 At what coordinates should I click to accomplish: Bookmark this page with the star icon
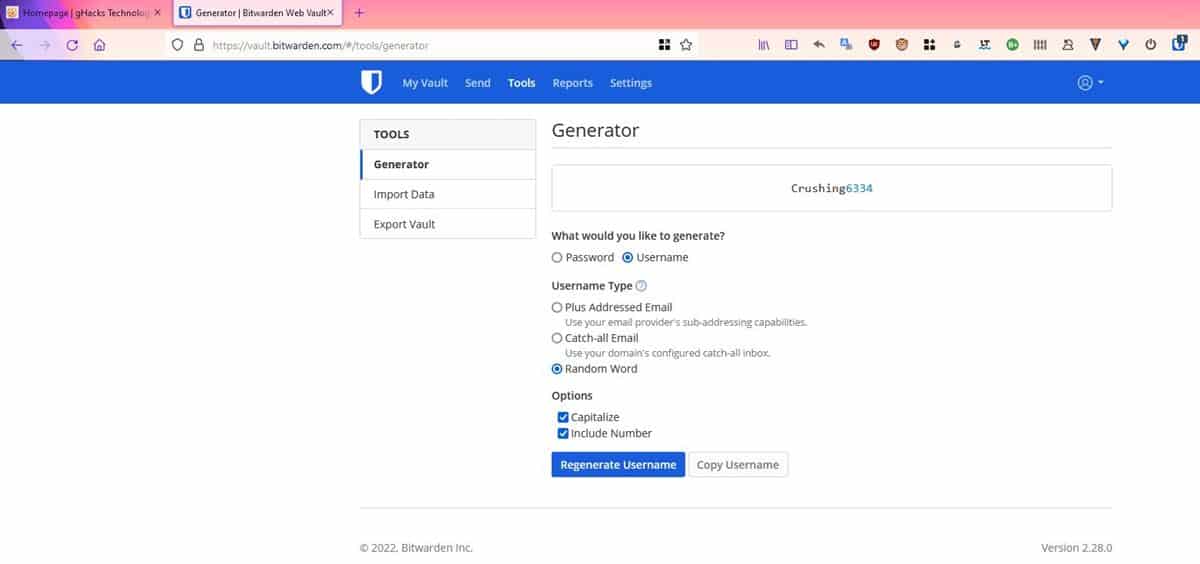pos(686,45)
